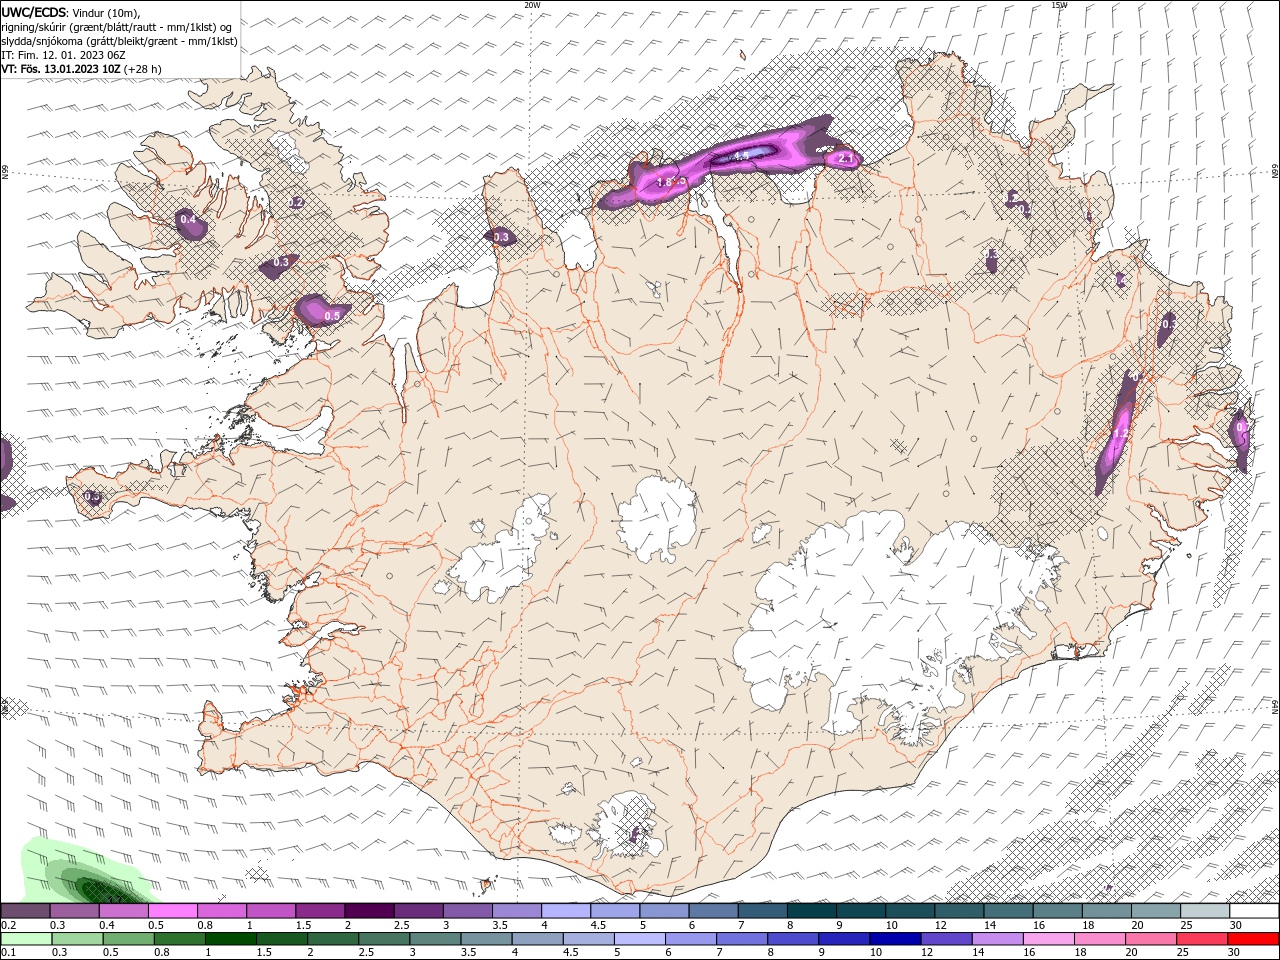The image size is (1280, 960).
Task: Click the 0.2 precipitation label on the map
Action: pos(296,202)
